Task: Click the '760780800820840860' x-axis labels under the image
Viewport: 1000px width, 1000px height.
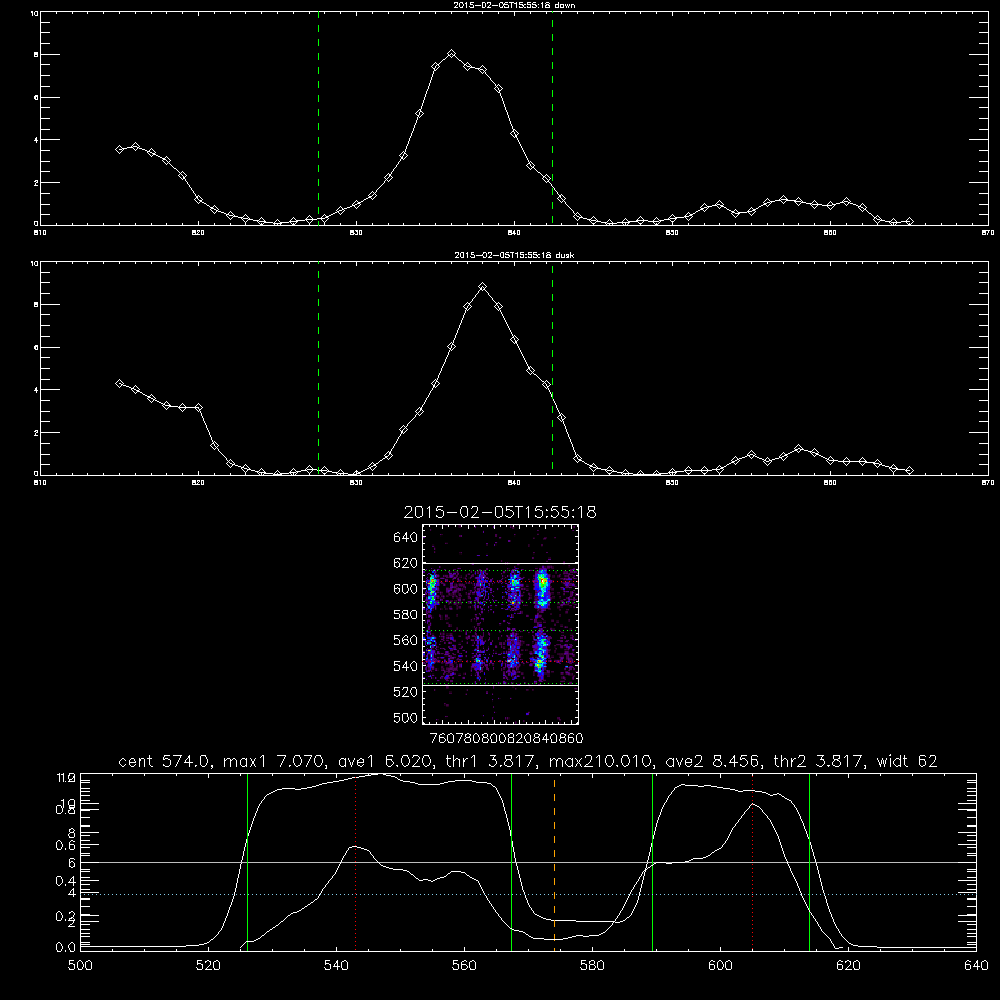Action: [x=507, y=738]
